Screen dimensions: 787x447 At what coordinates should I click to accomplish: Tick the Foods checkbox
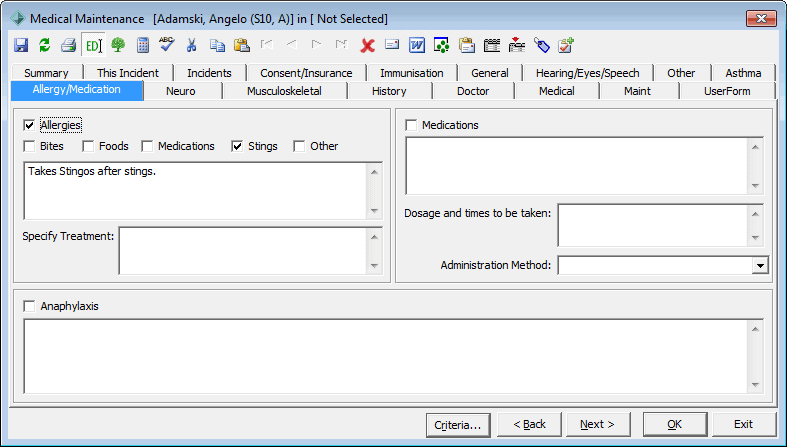point(88,146)
